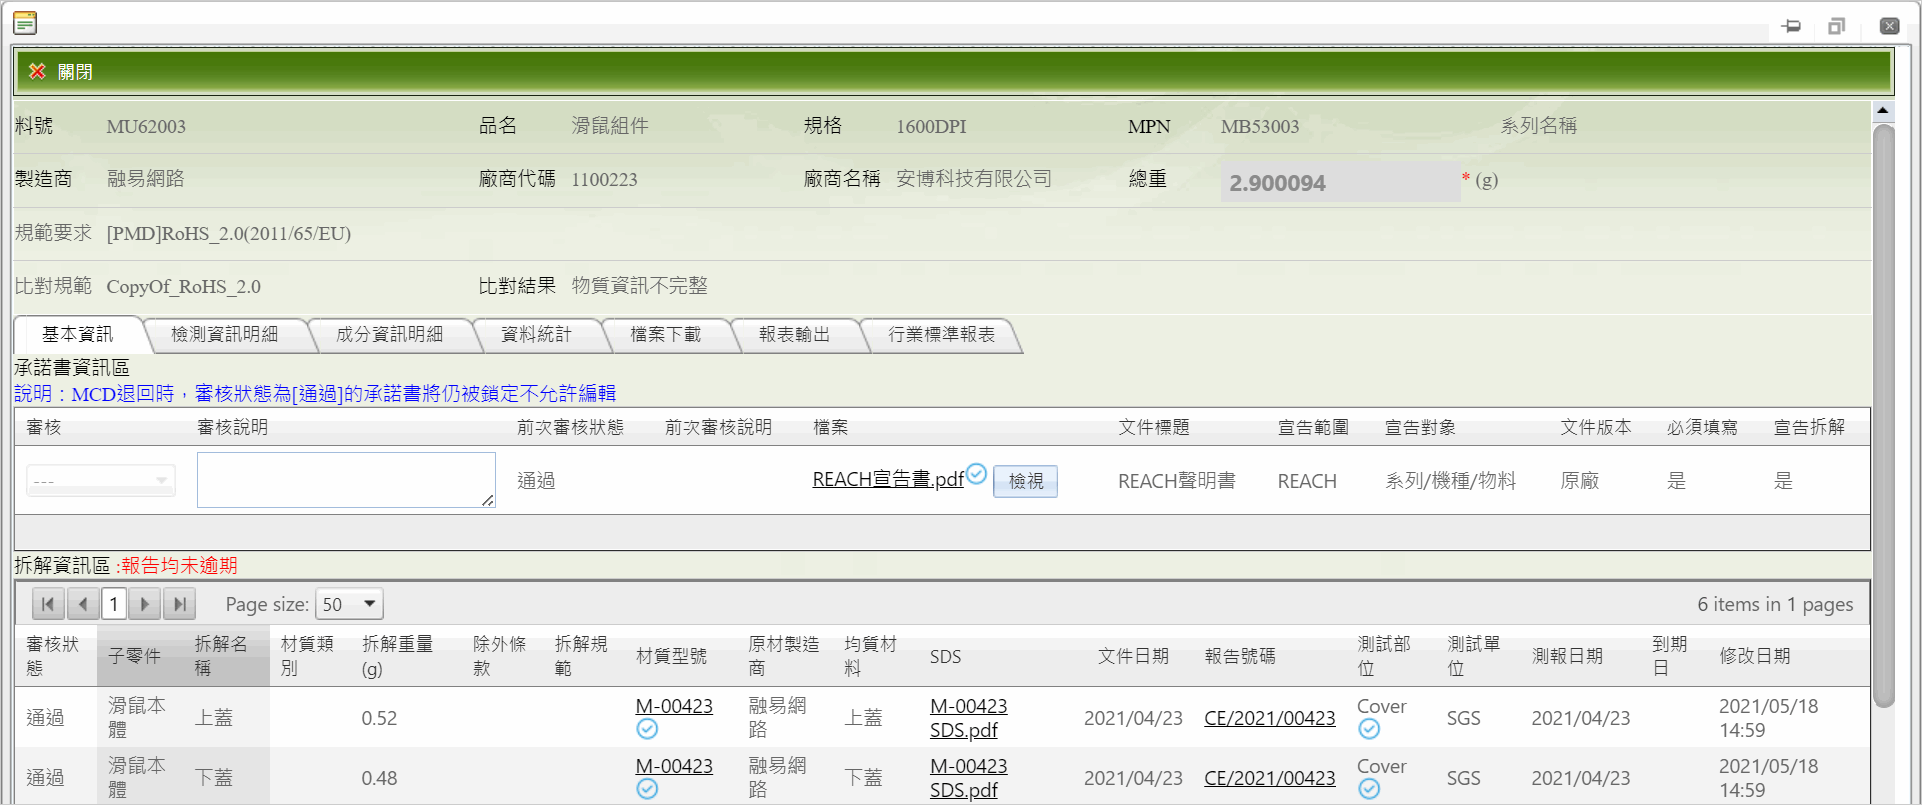Click 系列/機種/物料 cell
The width and height of the screenshot is (1922, 805).
[1450, 481]
